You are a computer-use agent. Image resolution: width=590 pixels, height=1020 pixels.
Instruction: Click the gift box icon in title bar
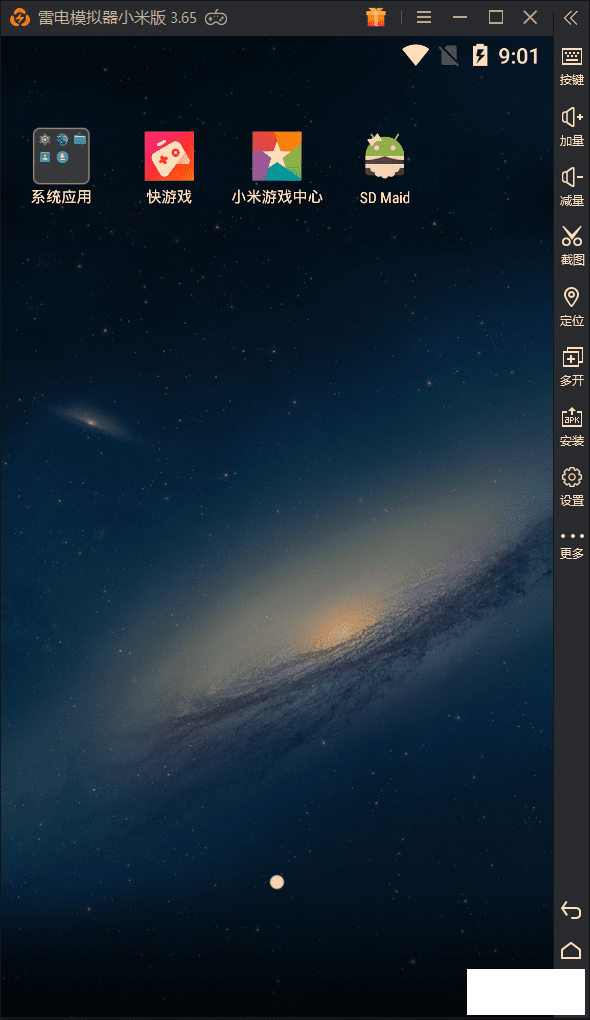point(376,17)
